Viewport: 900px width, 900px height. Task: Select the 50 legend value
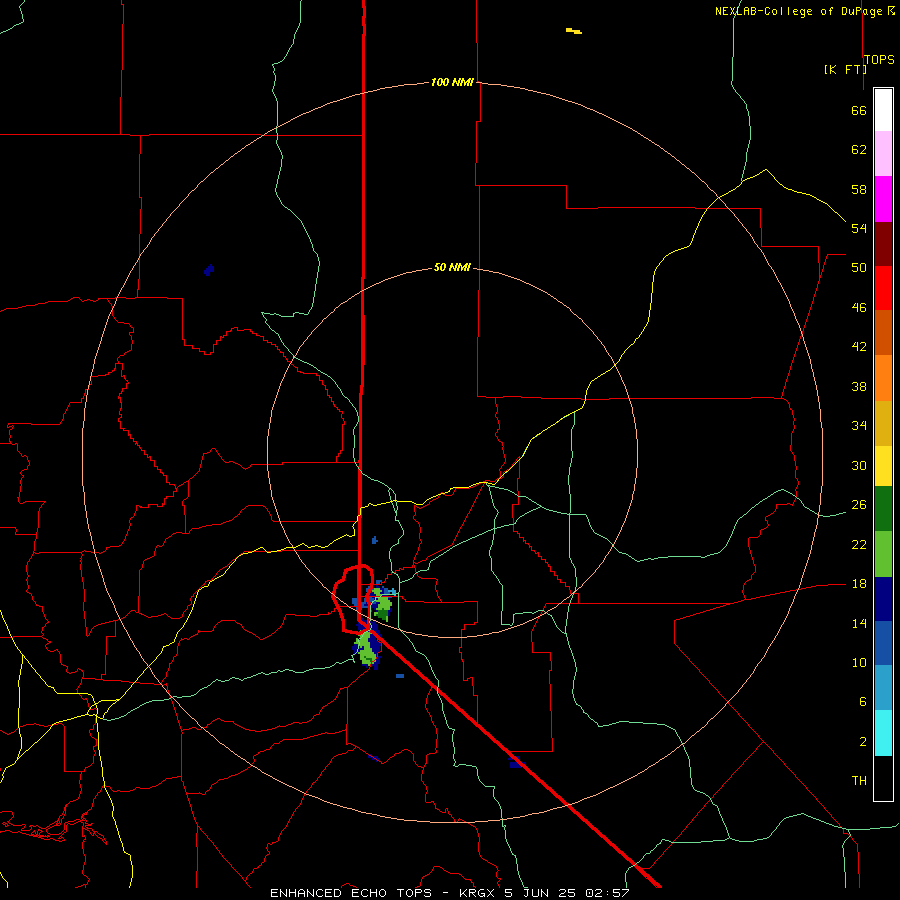(x=859, y=267)
